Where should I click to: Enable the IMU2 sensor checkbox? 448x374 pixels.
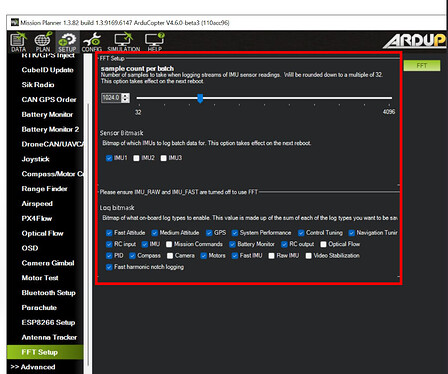[136, 158]
